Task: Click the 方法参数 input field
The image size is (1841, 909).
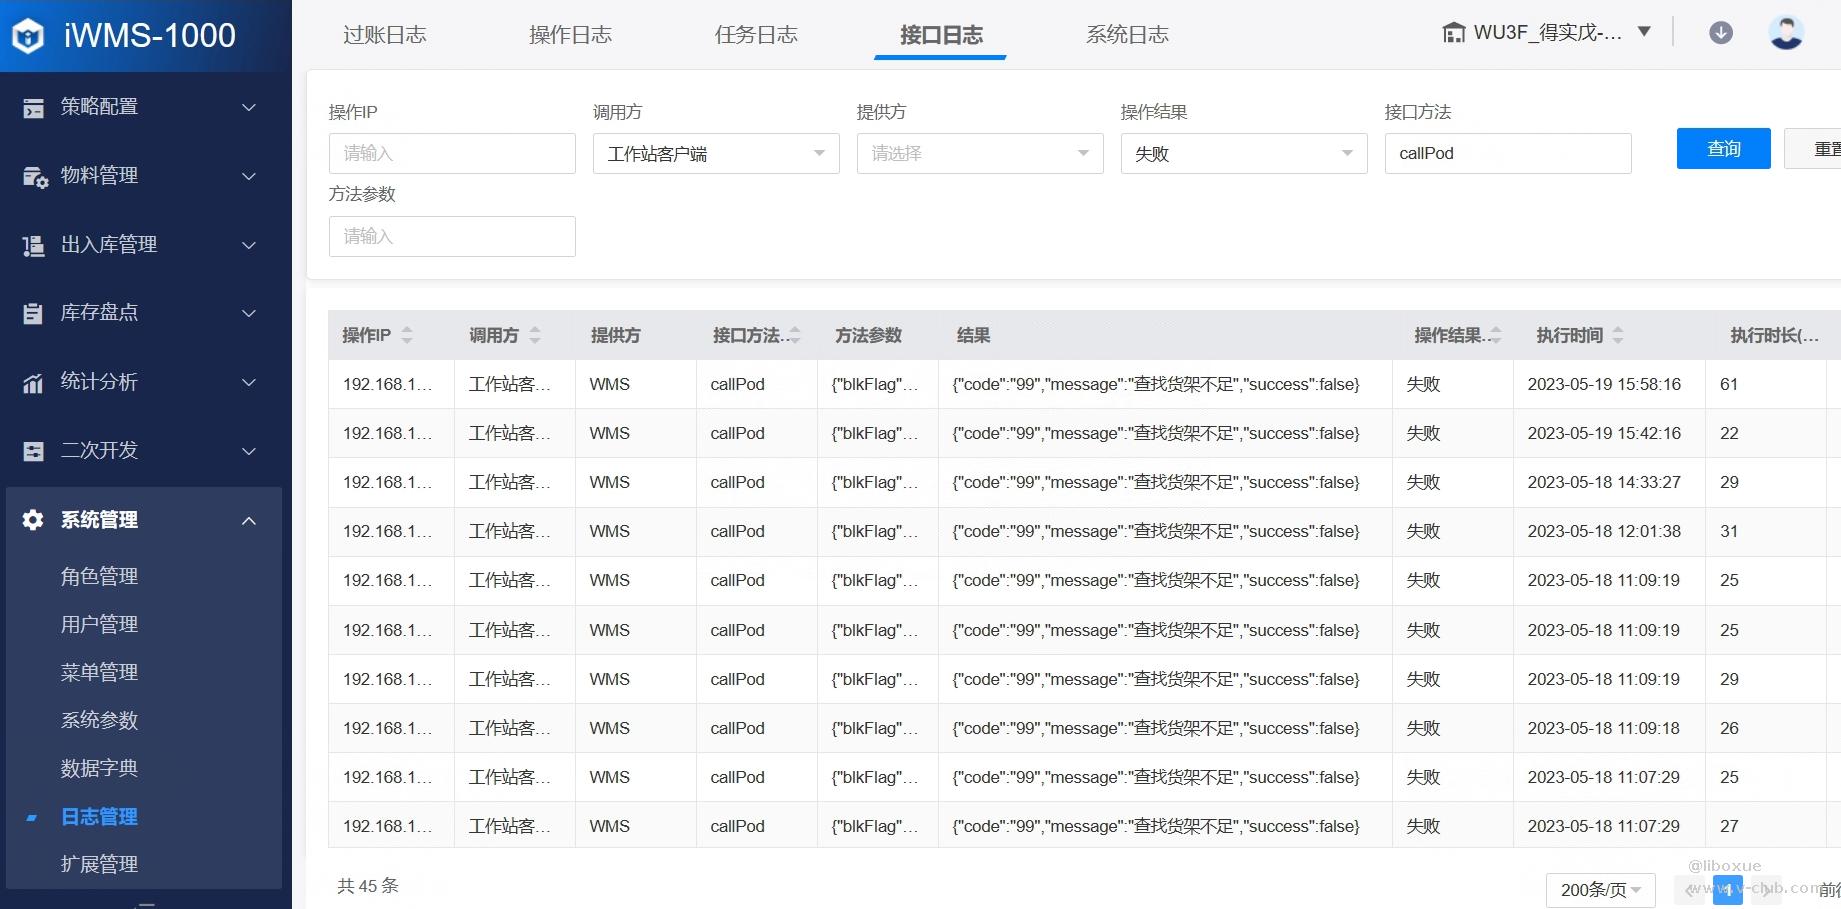Action: (452, 237)
